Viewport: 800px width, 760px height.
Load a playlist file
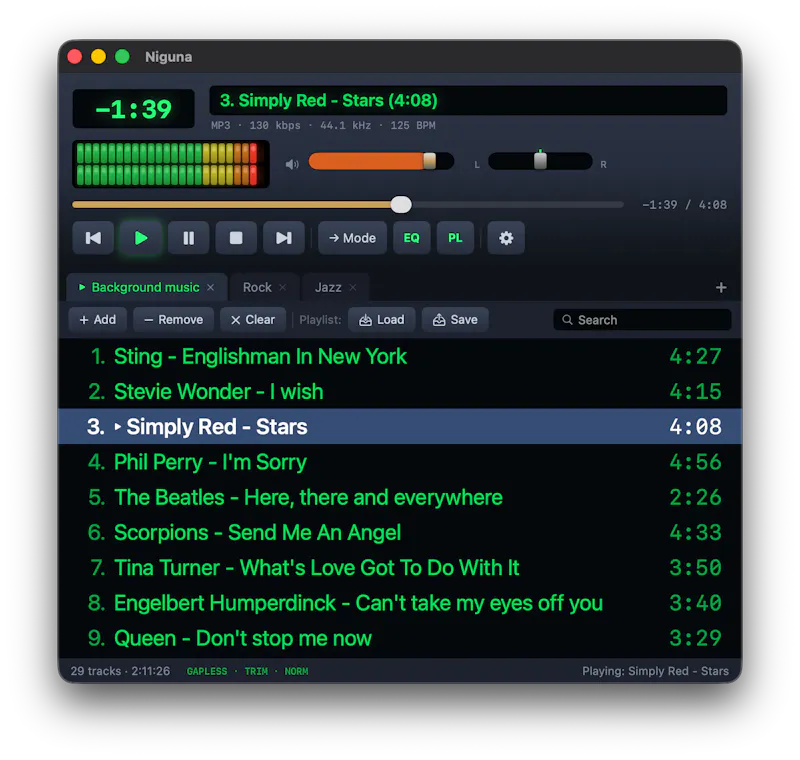point(382,320)
